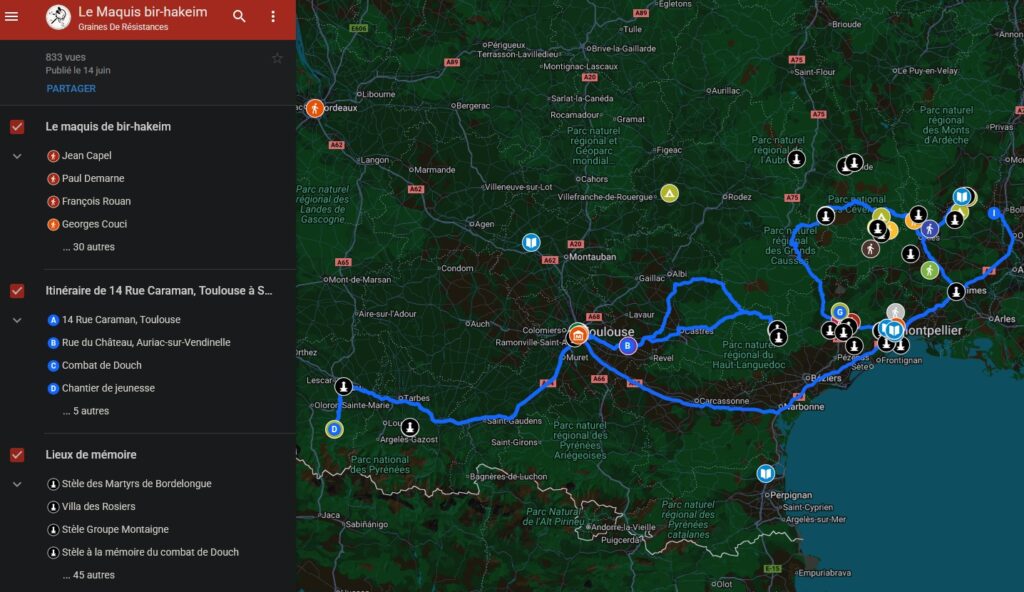Uncheck the Le maquis de bir-hakeim layer
Image resolution: width=1024 pixels, height=592 pixels.
pyautogui.click(x=17, y=127)
